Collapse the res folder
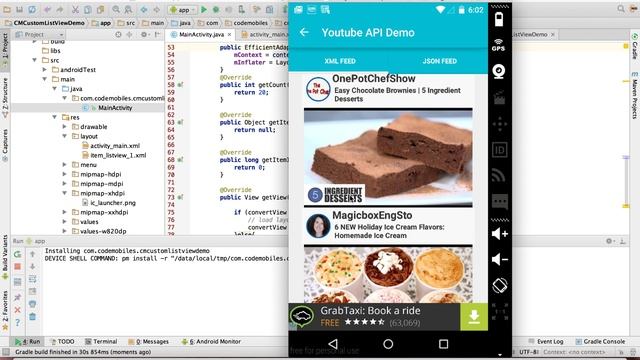Screen dimensions: 640x360 coord(54,117)
